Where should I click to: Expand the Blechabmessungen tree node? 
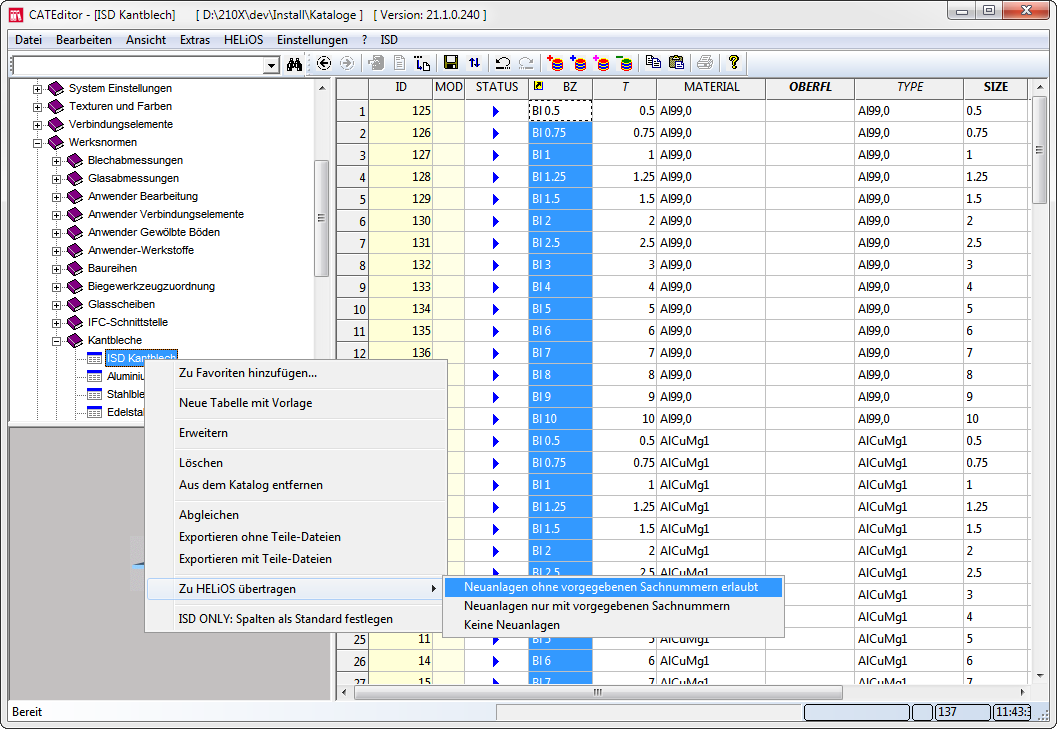[57, 161]
